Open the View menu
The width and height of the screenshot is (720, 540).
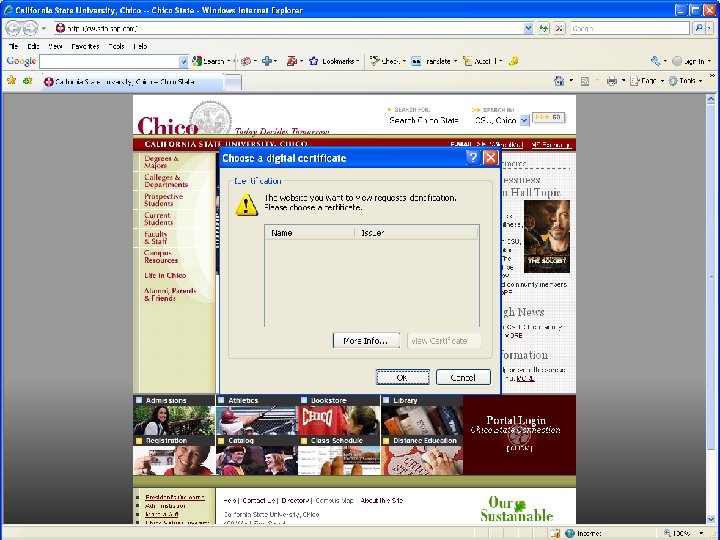tap(55, 46)
